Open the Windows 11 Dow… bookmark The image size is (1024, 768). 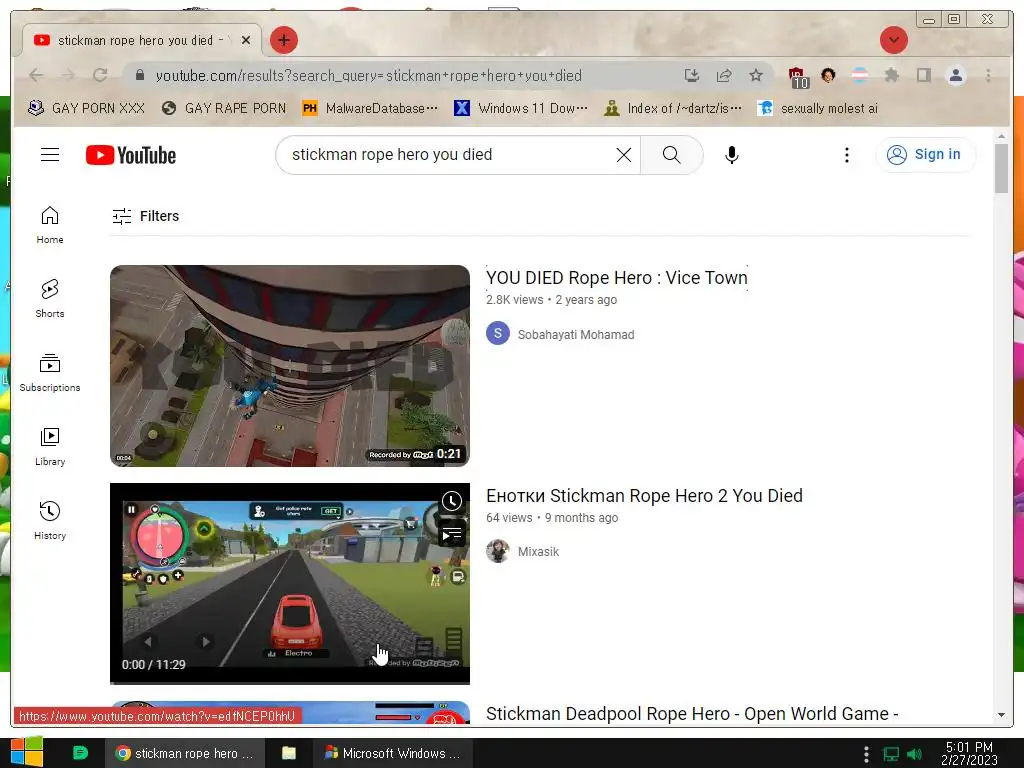[x=520, y=108]
